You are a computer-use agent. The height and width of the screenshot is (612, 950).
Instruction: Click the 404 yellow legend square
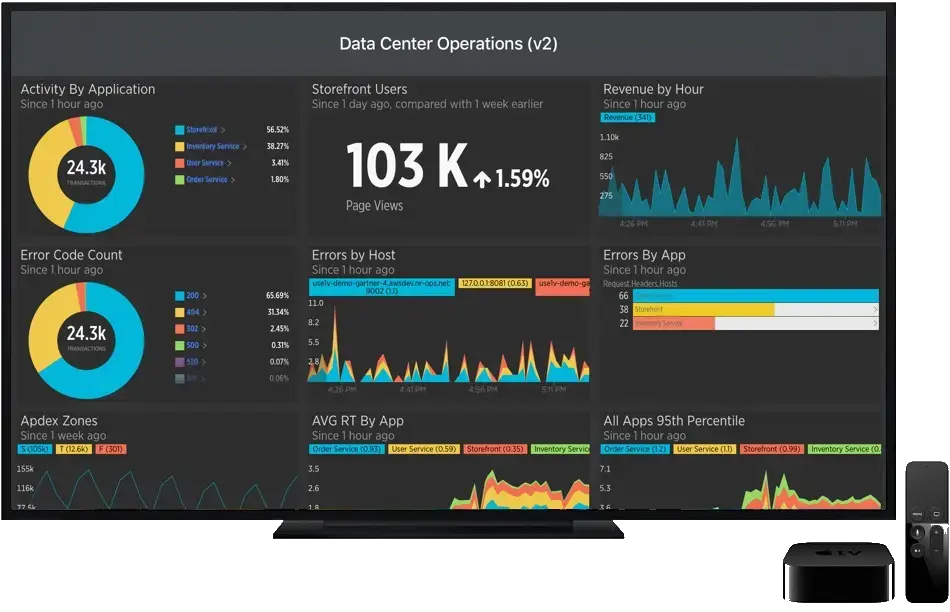point(179,312)
